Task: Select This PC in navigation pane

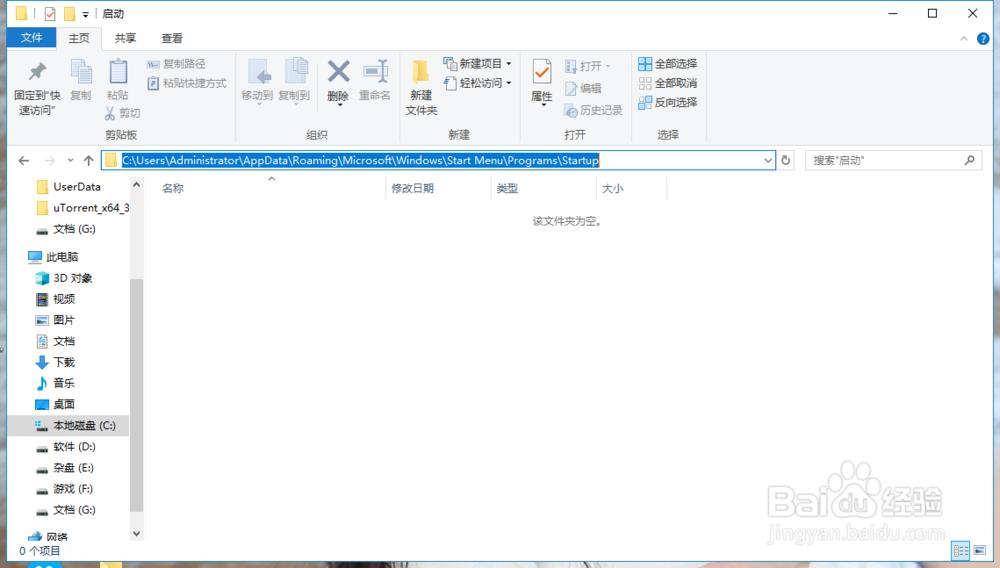Action: coord(54,257)
